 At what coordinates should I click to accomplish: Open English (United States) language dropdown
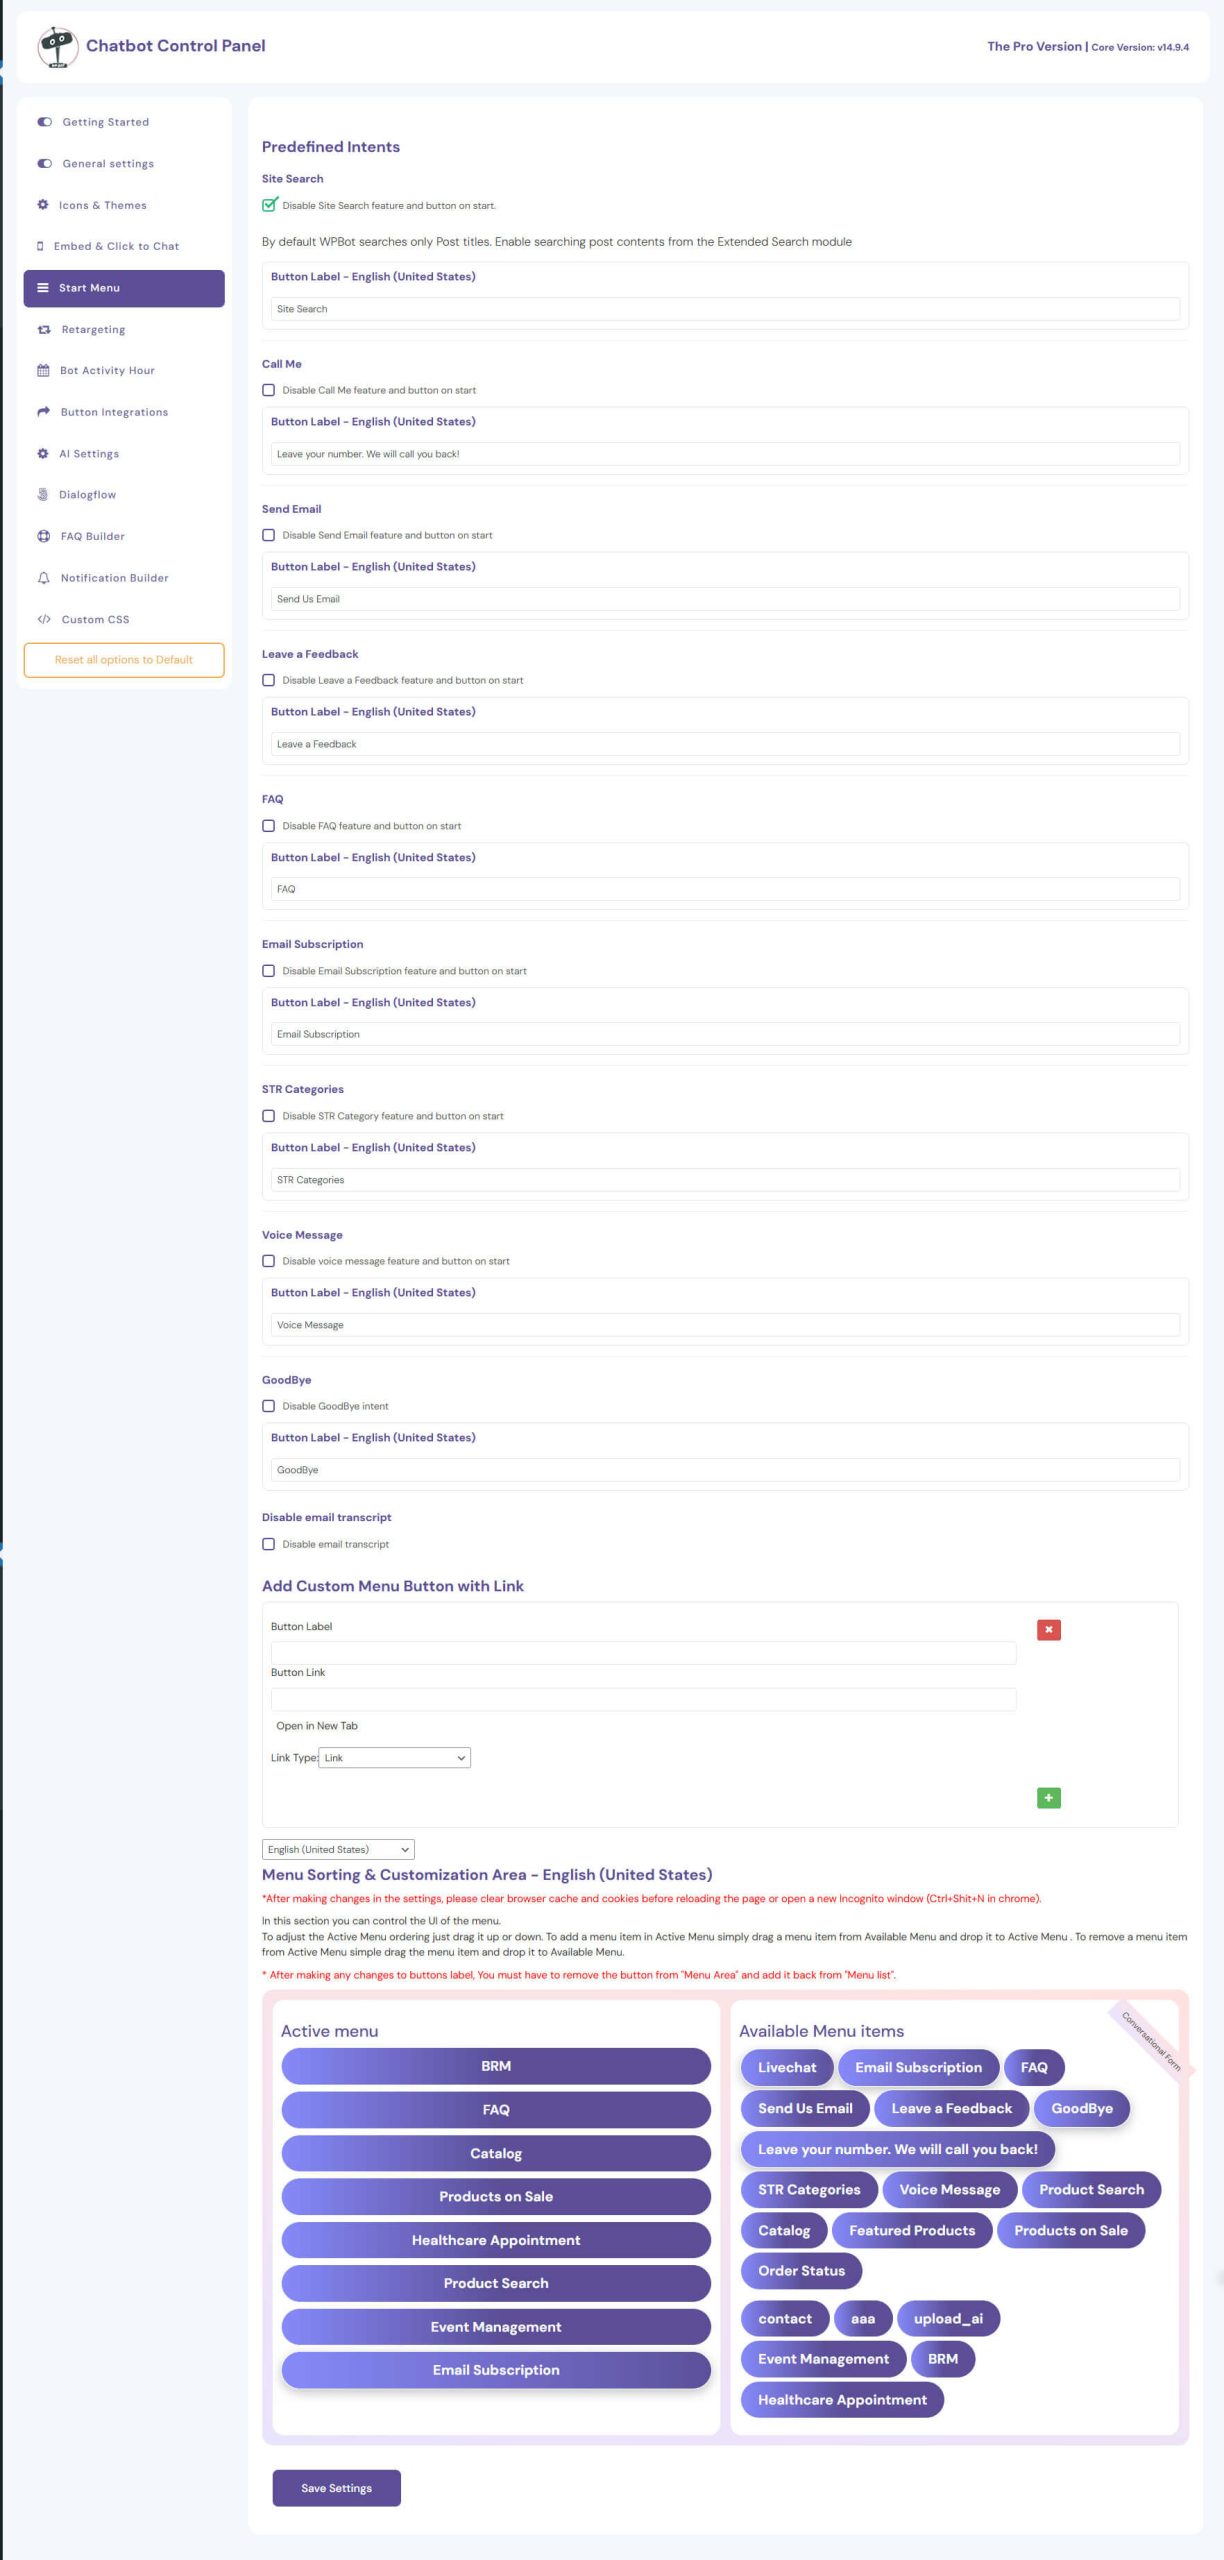[338, 1851]
